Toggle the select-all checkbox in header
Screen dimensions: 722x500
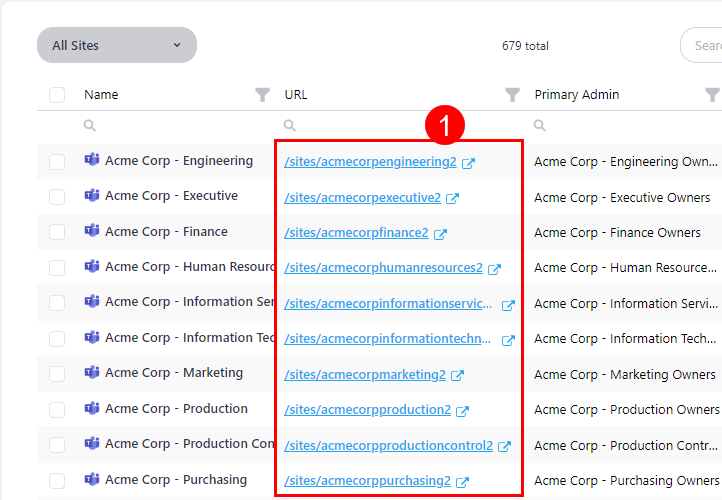[x=57, y=95]
